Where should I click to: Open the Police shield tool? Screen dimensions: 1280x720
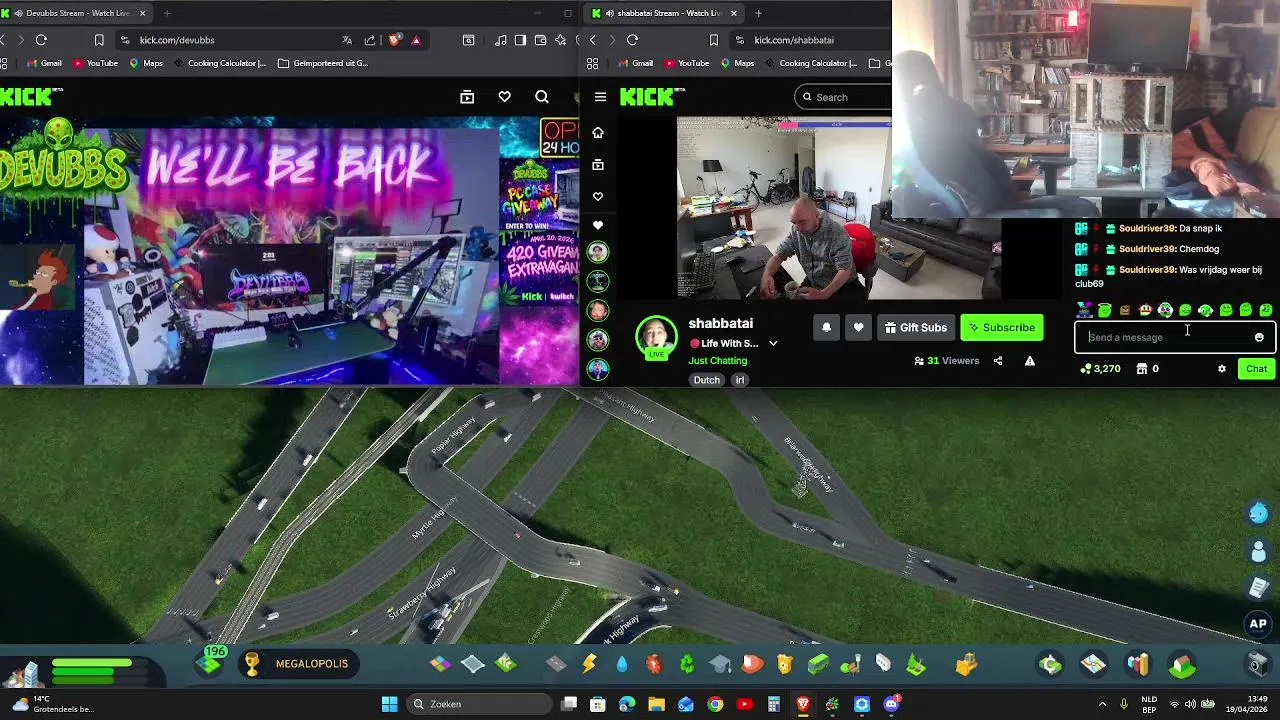coord(785,664)
